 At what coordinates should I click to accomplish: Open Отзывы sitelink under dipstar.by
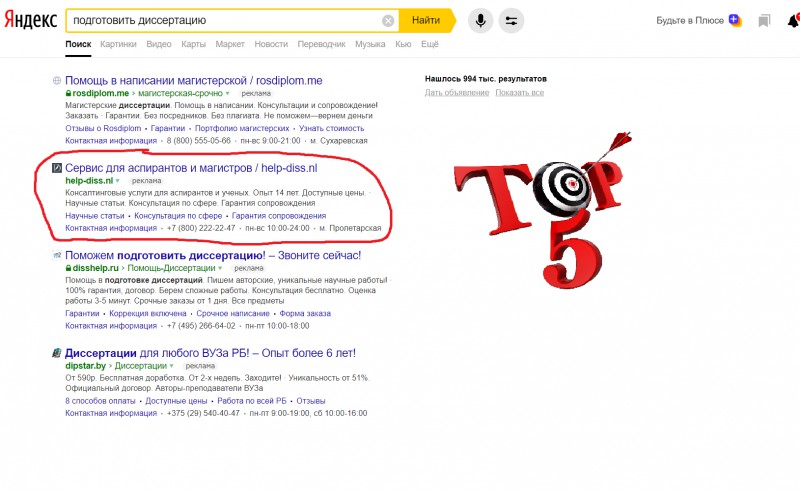[311, 401]
